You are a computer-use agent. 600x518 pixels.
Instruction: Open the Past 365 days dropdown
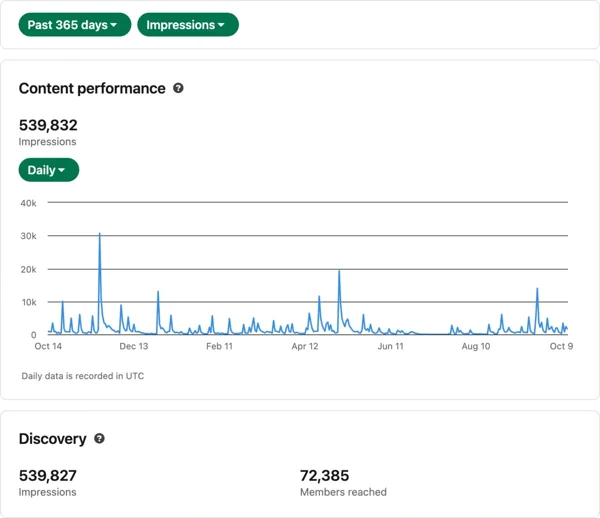(74, 25)
